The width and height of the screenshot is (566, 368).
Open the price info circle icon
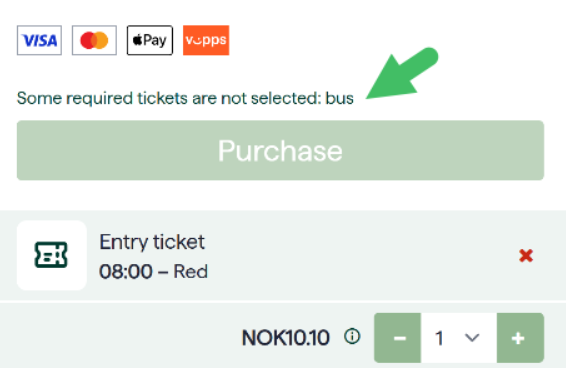(352, 337)
